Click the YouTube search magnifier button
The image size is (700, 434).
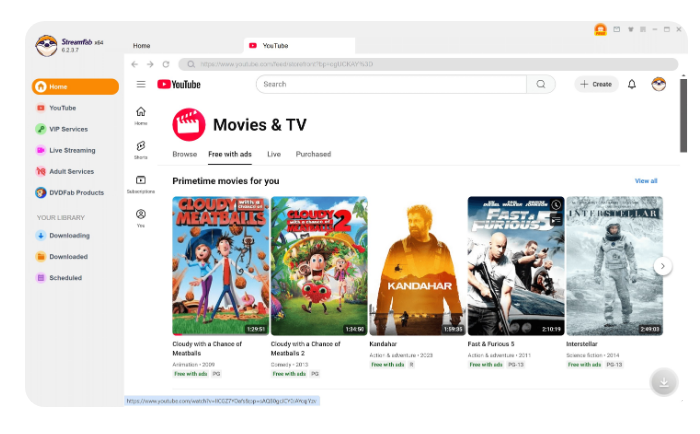(x=541, y=84)
